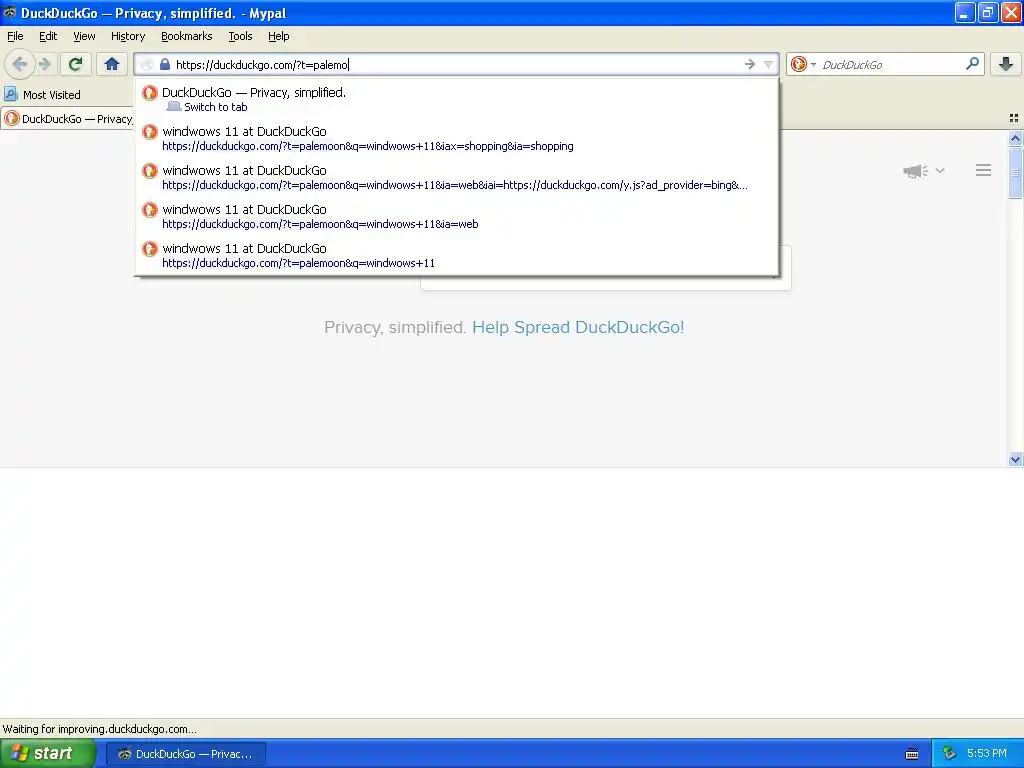This screenshot has width=1024, height=768.
Task: Click the padlock site identity icon
Action: point(165,64)
